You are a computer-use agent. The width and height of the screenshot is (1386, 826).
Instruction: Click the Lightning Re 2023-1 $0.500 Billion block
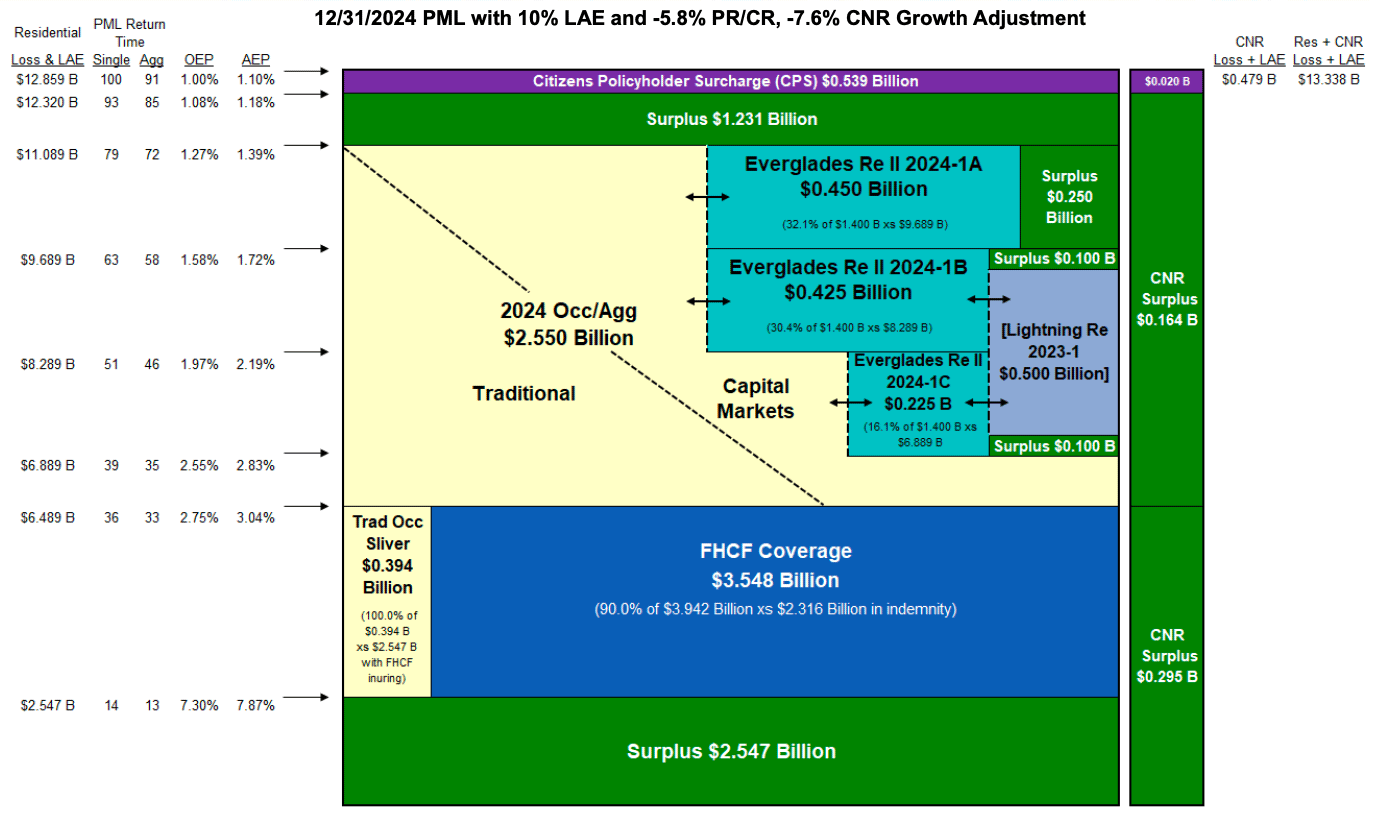(1054, 353)
